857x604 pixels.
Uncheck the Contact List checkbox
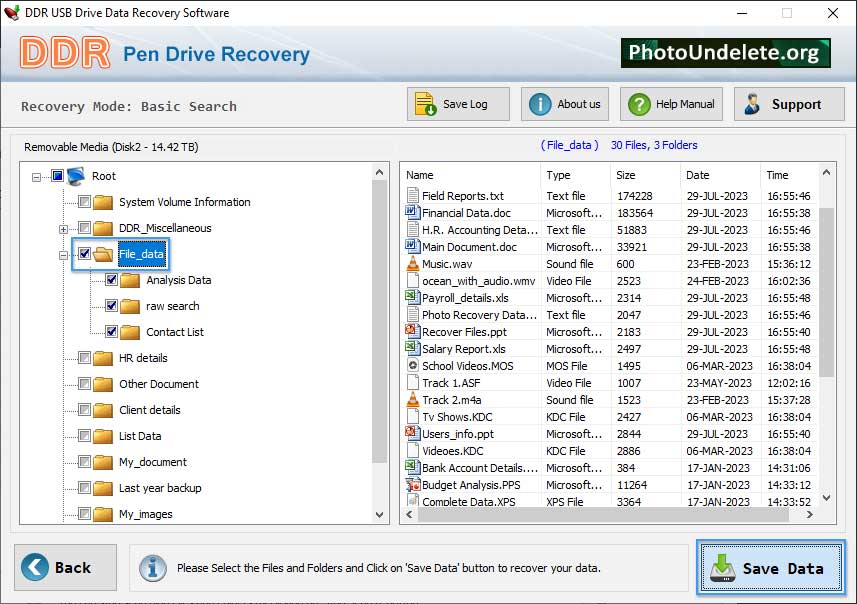[111, 331]
